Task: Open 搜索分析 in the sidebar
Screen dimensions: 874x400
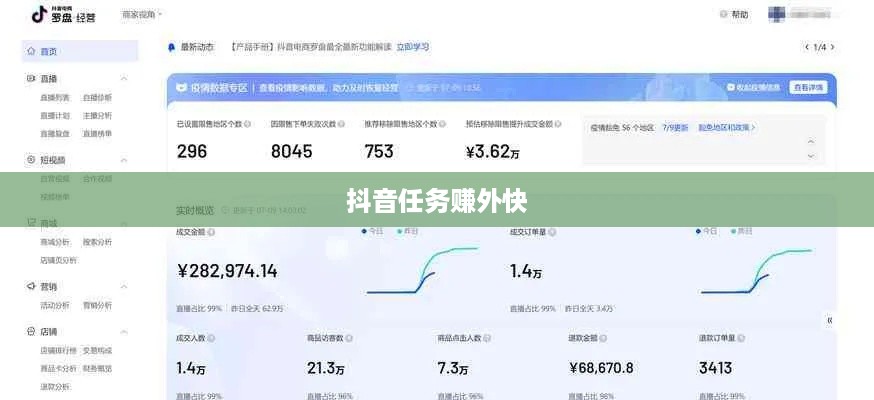Action: click(x=98, y=242)
